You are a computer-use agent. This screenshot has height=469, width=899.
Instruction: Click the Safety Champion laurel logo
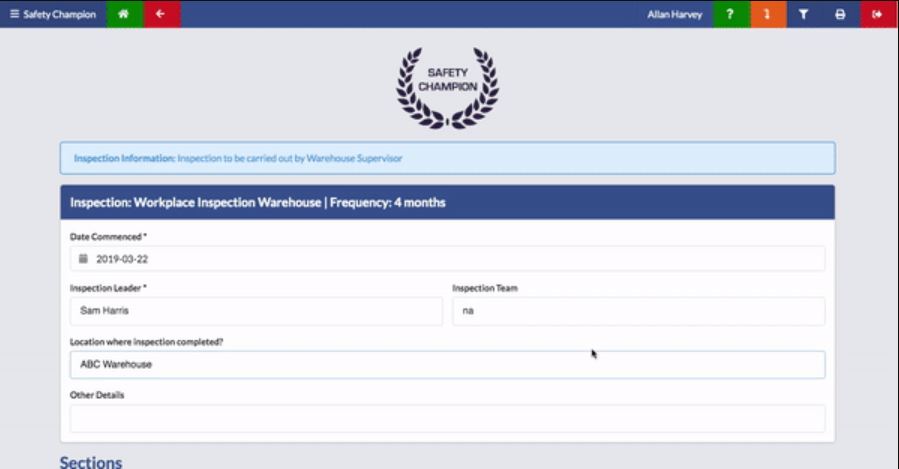[448, 87]
